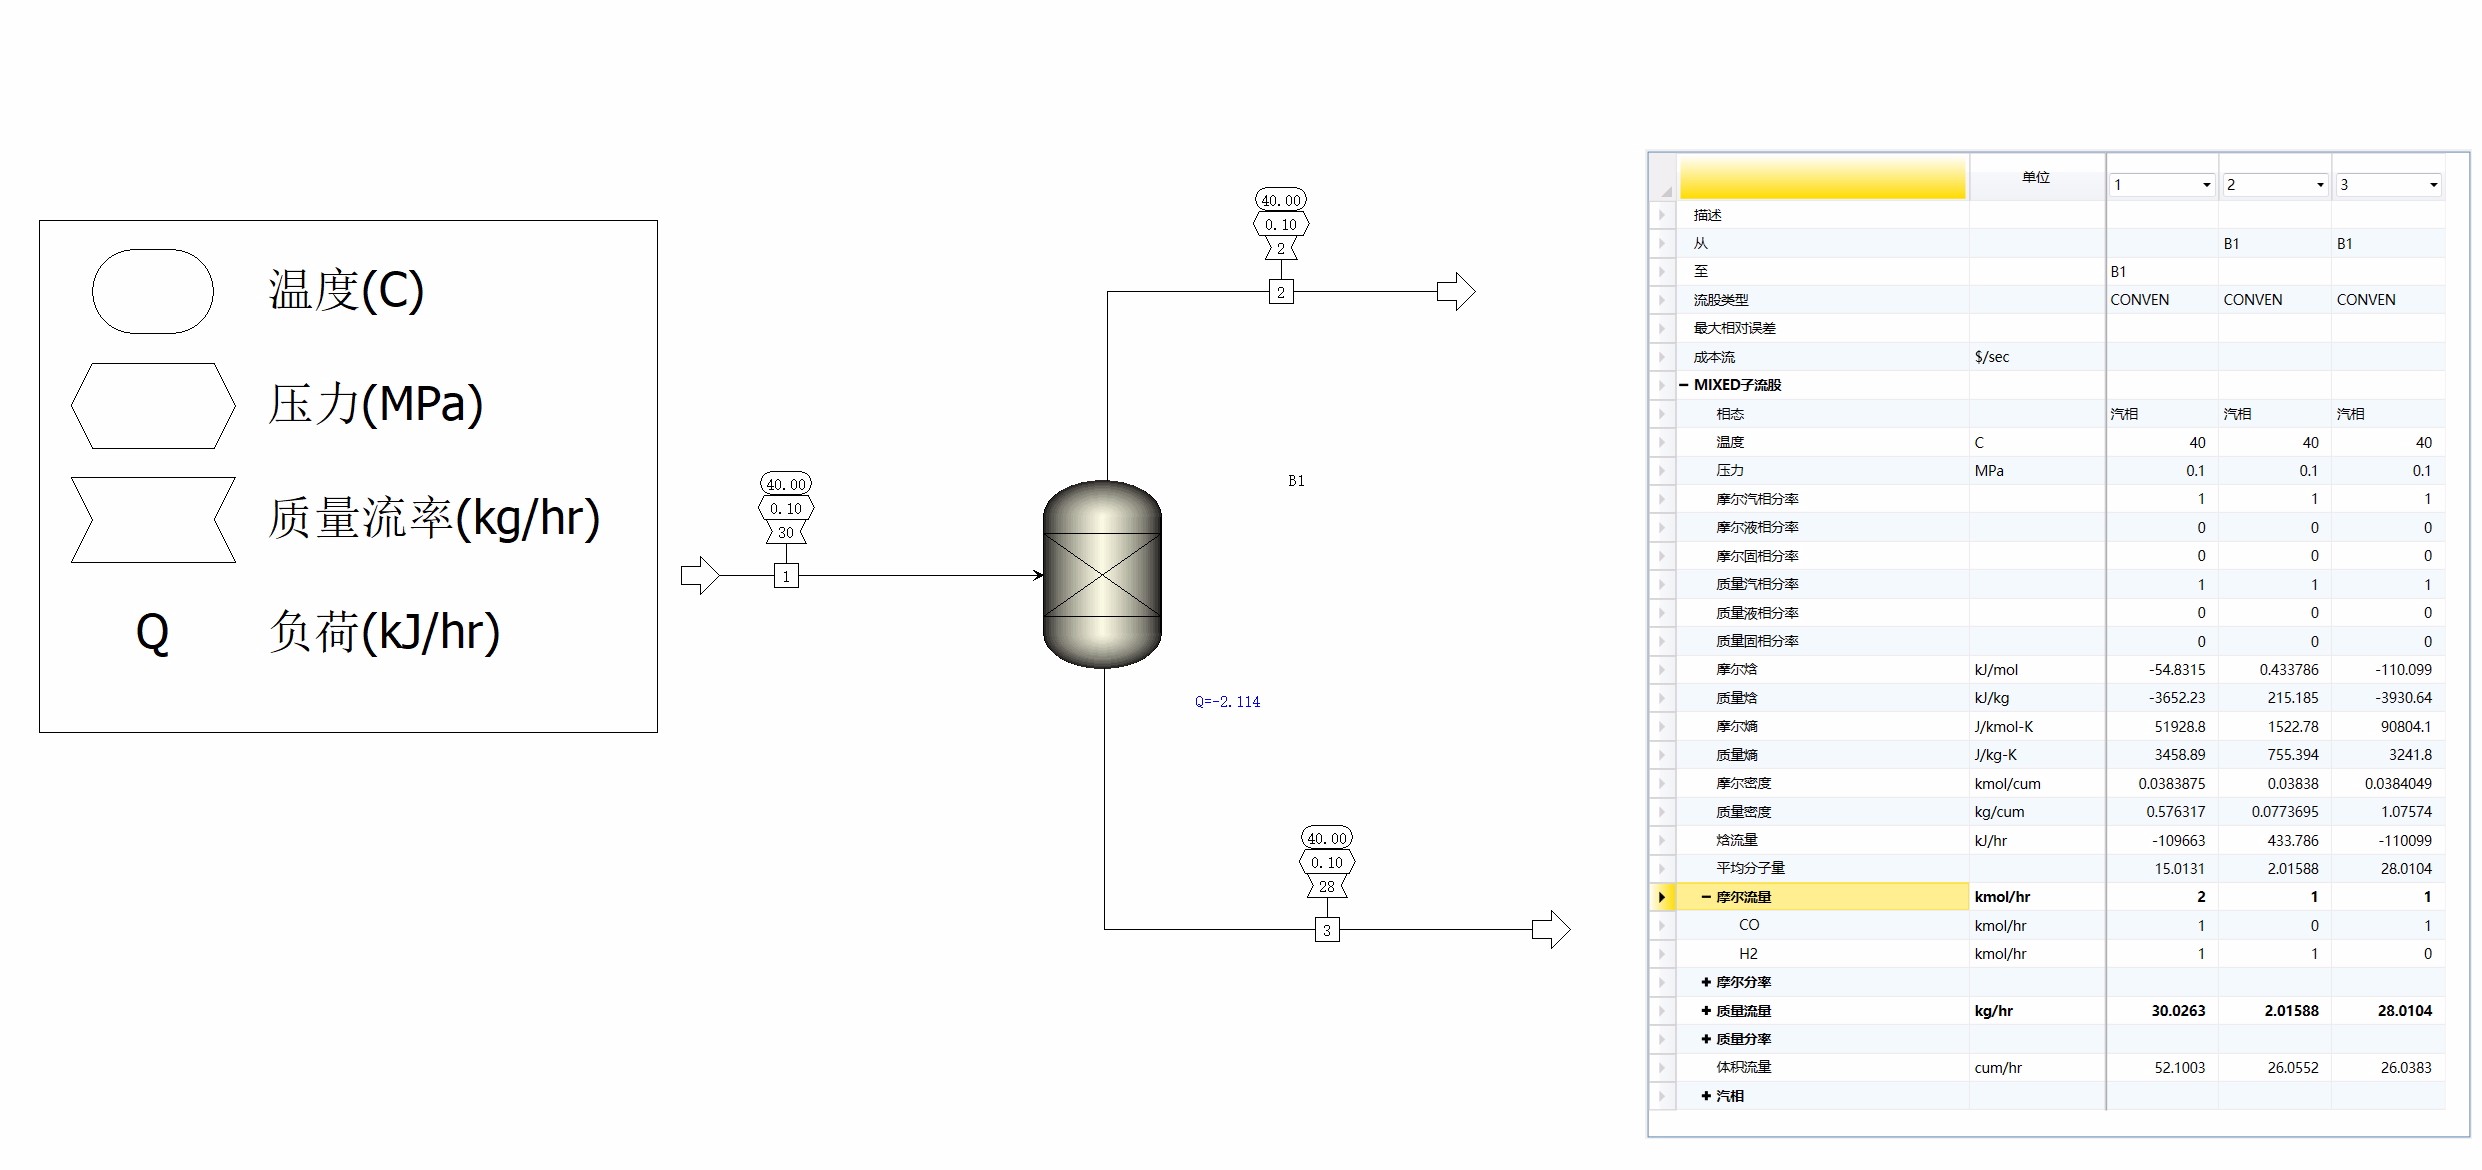Select stream 3 label box on flowsheet

tap(1327, 930)
